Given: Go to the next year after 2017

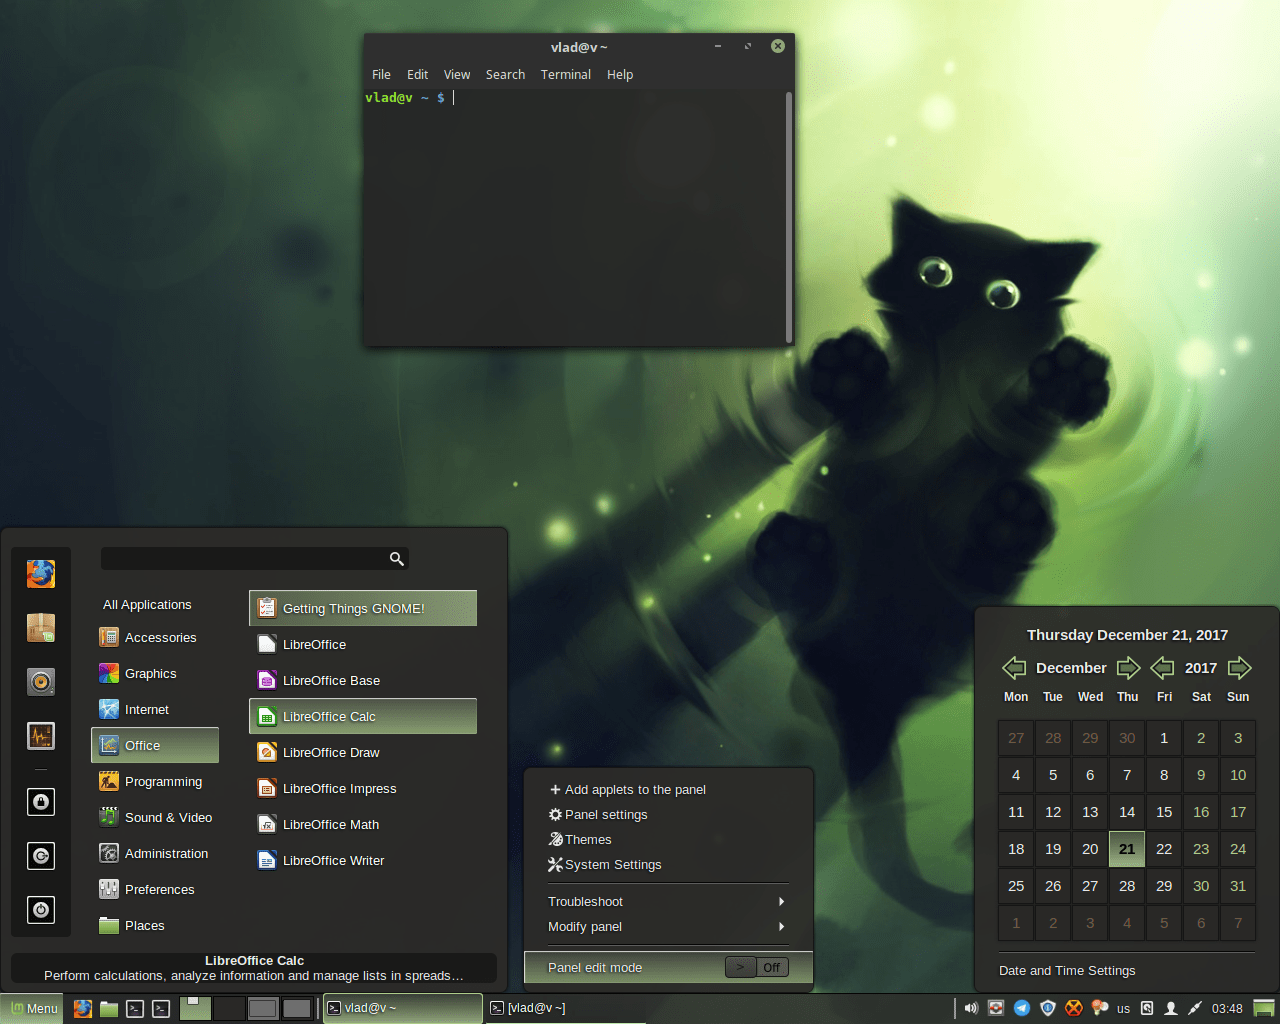Looking at the screenshot, I should click(x=1240, y=668).
